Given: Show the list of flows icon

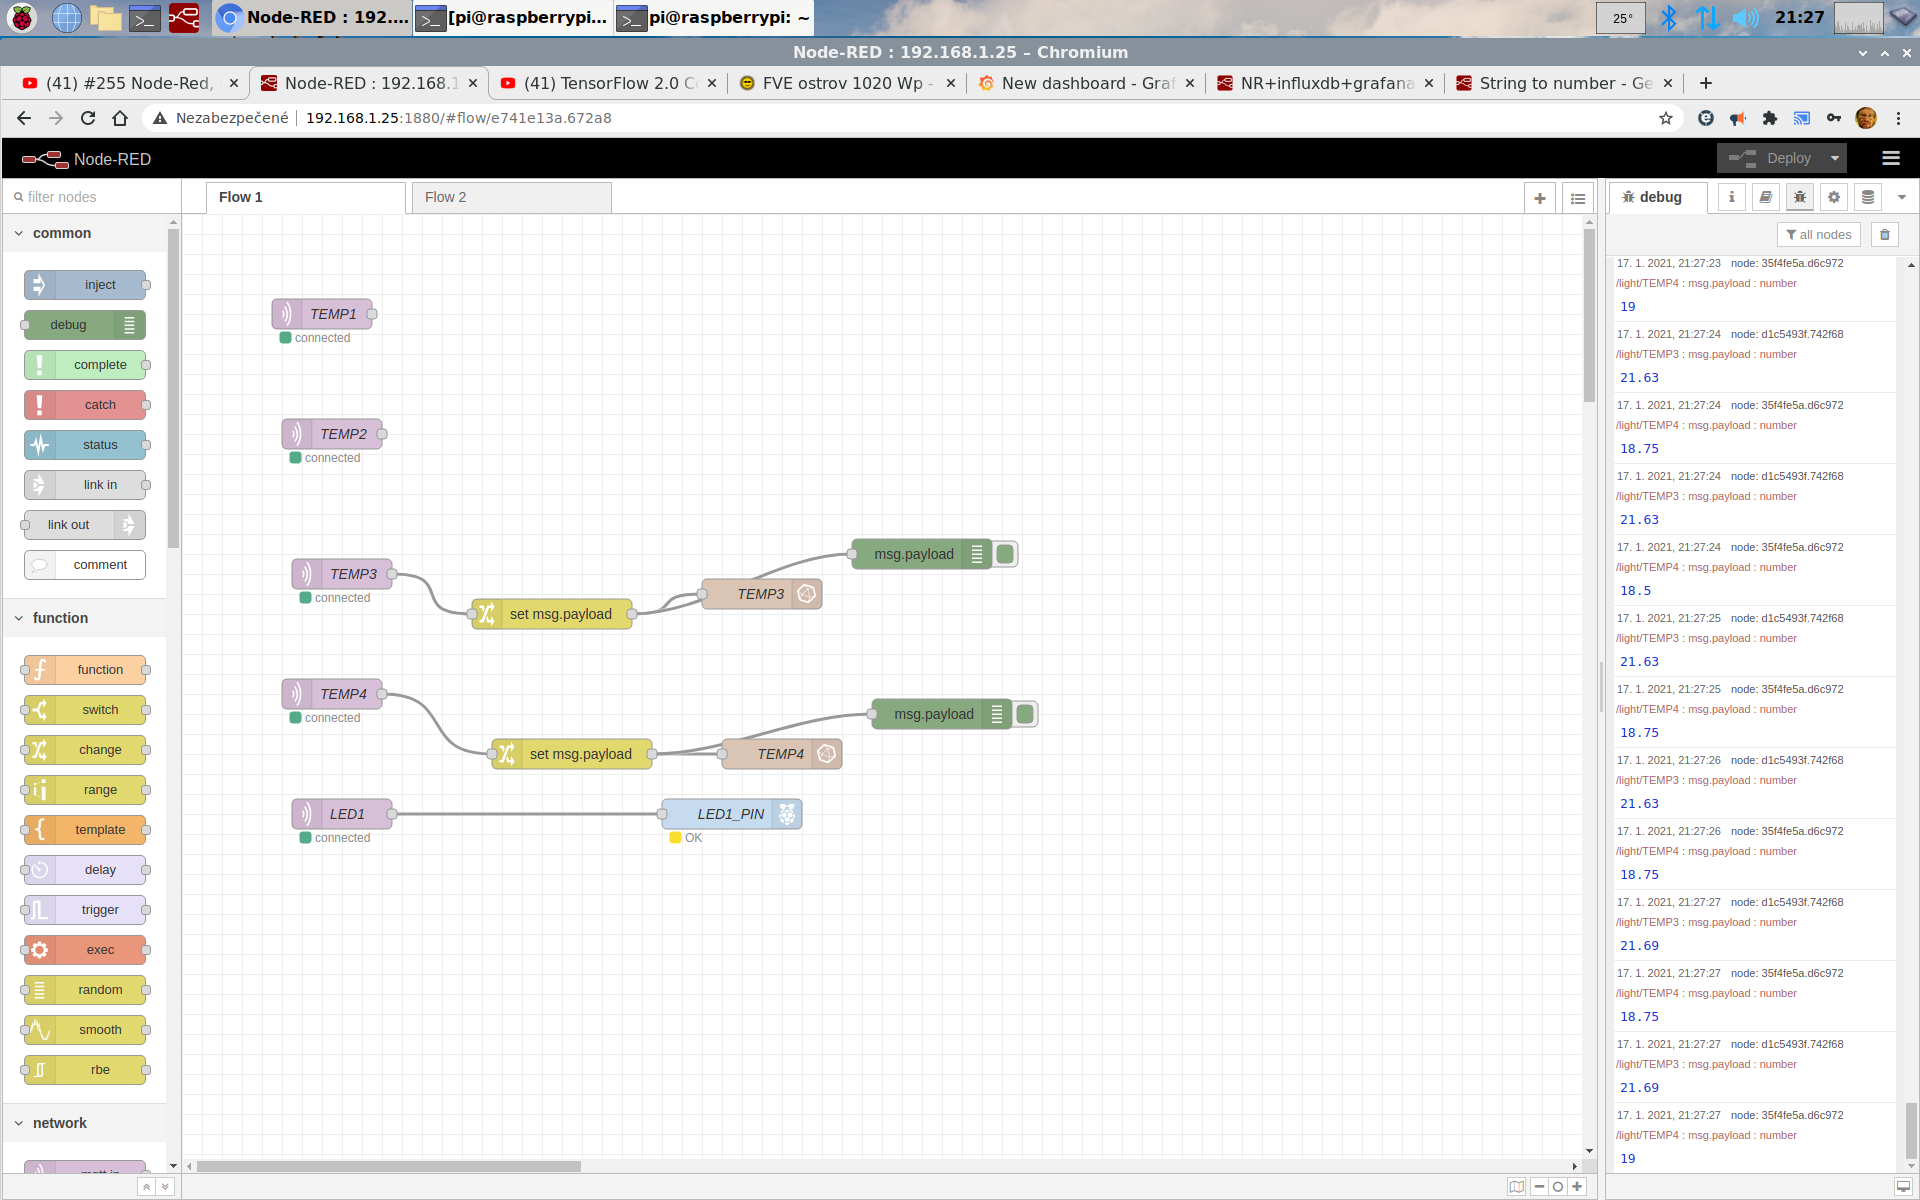Looking at the screenshot, I should [x=1578, y=198].
